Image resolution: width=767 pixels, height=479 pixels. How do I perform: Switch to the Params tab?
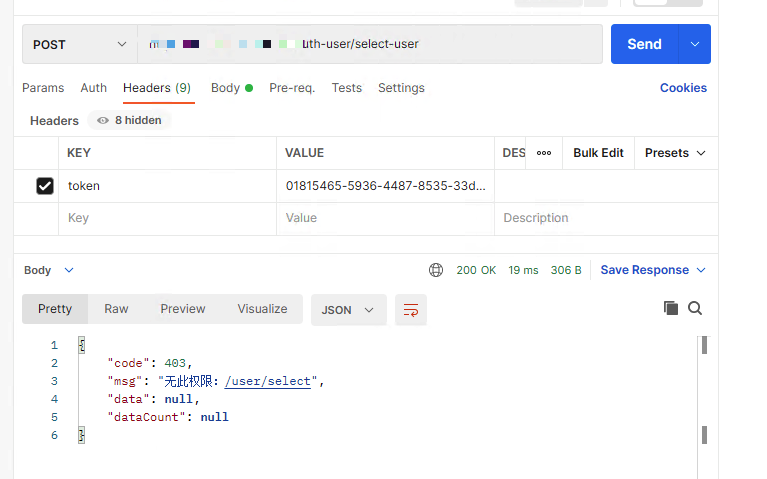(43, 88)
